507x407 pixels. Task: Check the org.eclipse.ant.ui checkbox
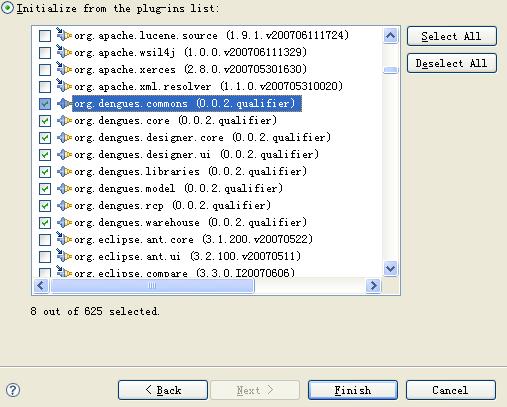click(x=45, y=257)
